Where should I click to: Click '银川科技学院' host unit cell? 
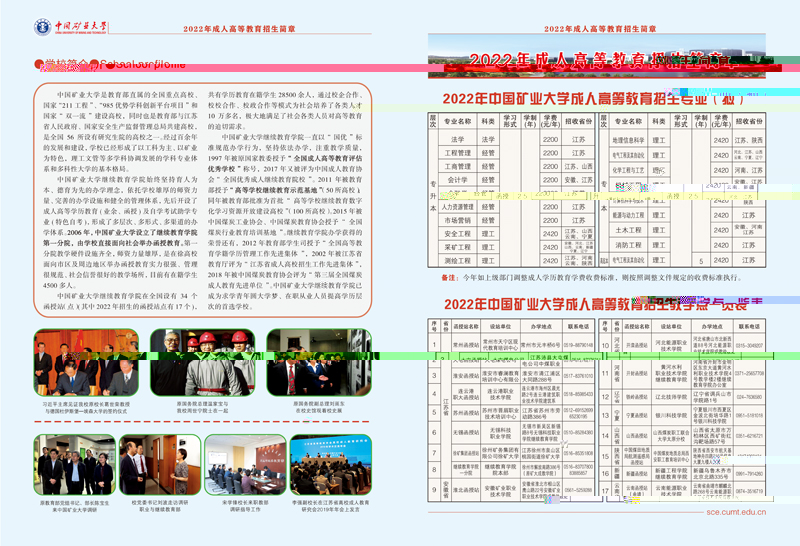pos(671,415)
